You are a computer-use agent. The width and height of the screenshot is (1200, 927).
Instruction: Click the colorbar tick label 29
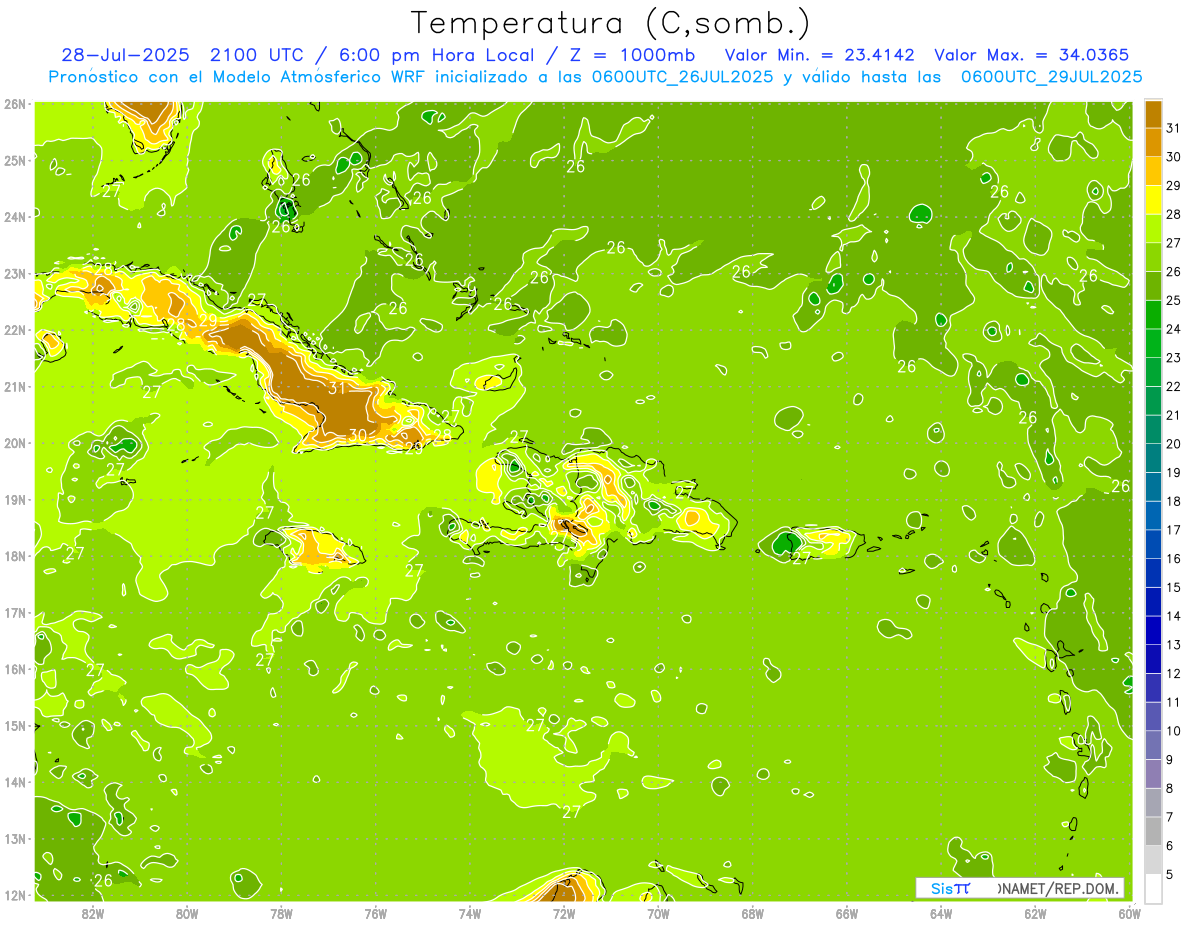1173,186
